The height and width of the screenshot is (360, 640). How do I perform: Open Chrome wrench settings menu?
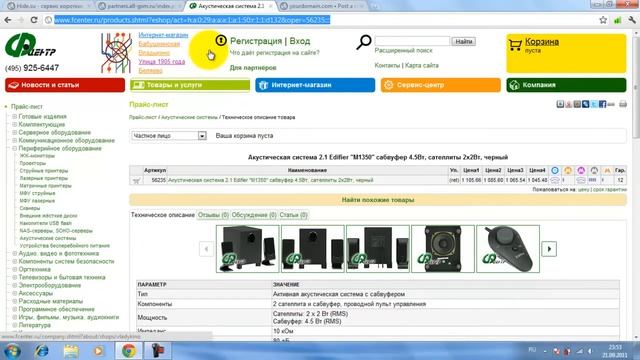click(632, 20)
